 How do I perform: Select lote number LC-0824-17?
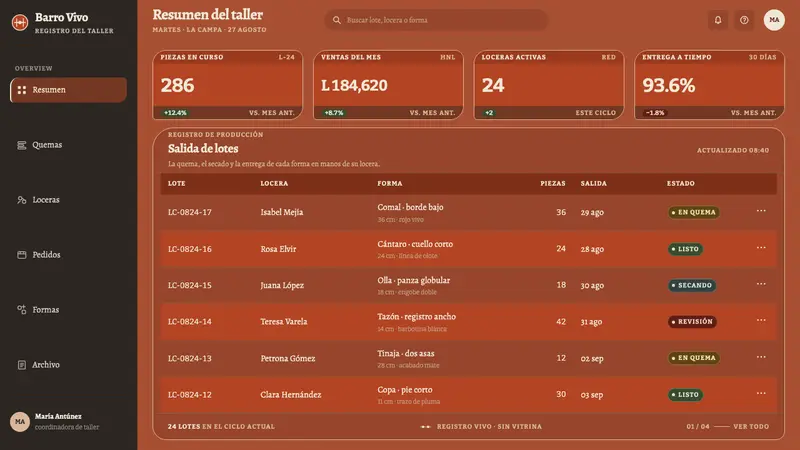pos(189,212)
